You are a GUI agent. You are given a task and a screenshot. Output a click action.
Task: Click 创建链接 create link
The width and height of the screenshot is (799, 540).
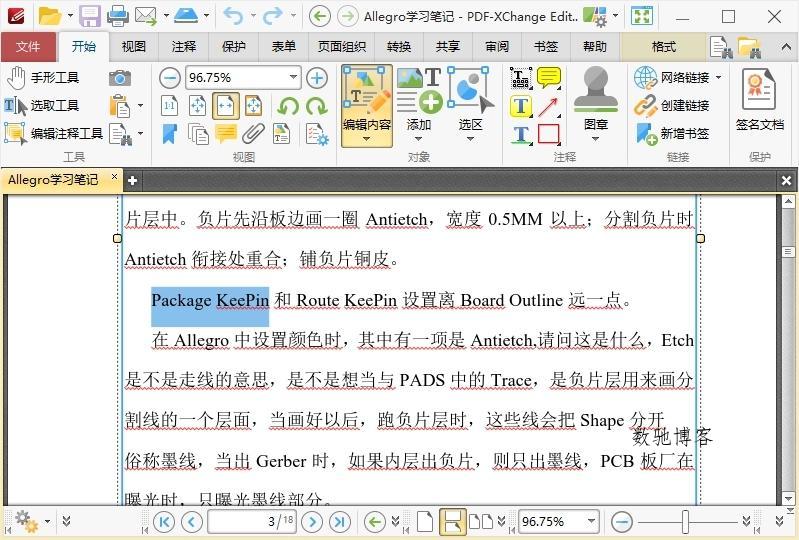[672, 105]
